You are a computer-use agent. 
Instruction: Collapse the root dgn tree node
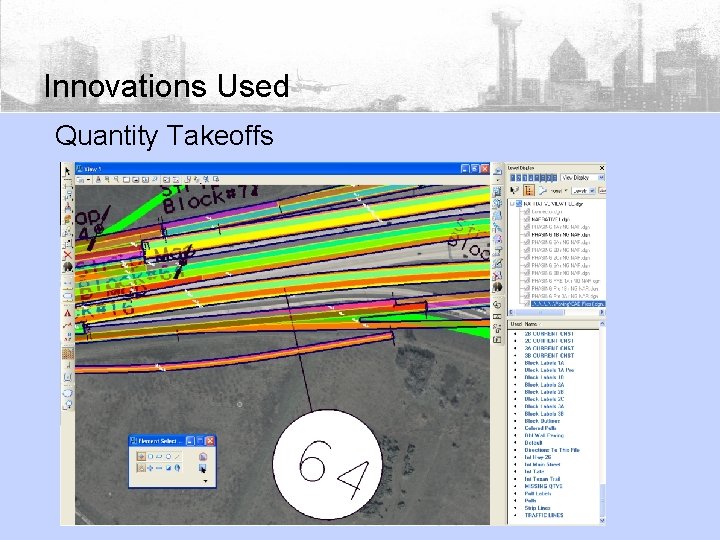(513, 203)
